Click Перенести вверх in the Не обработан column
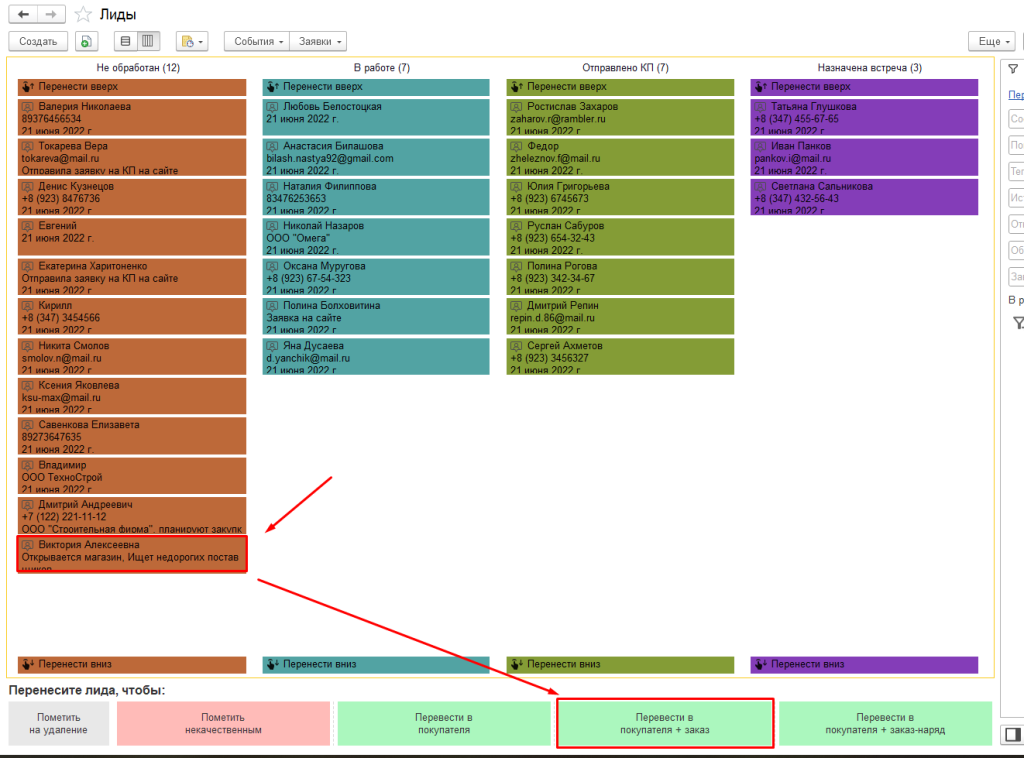 pyautogui.click(x=132, y=86)
